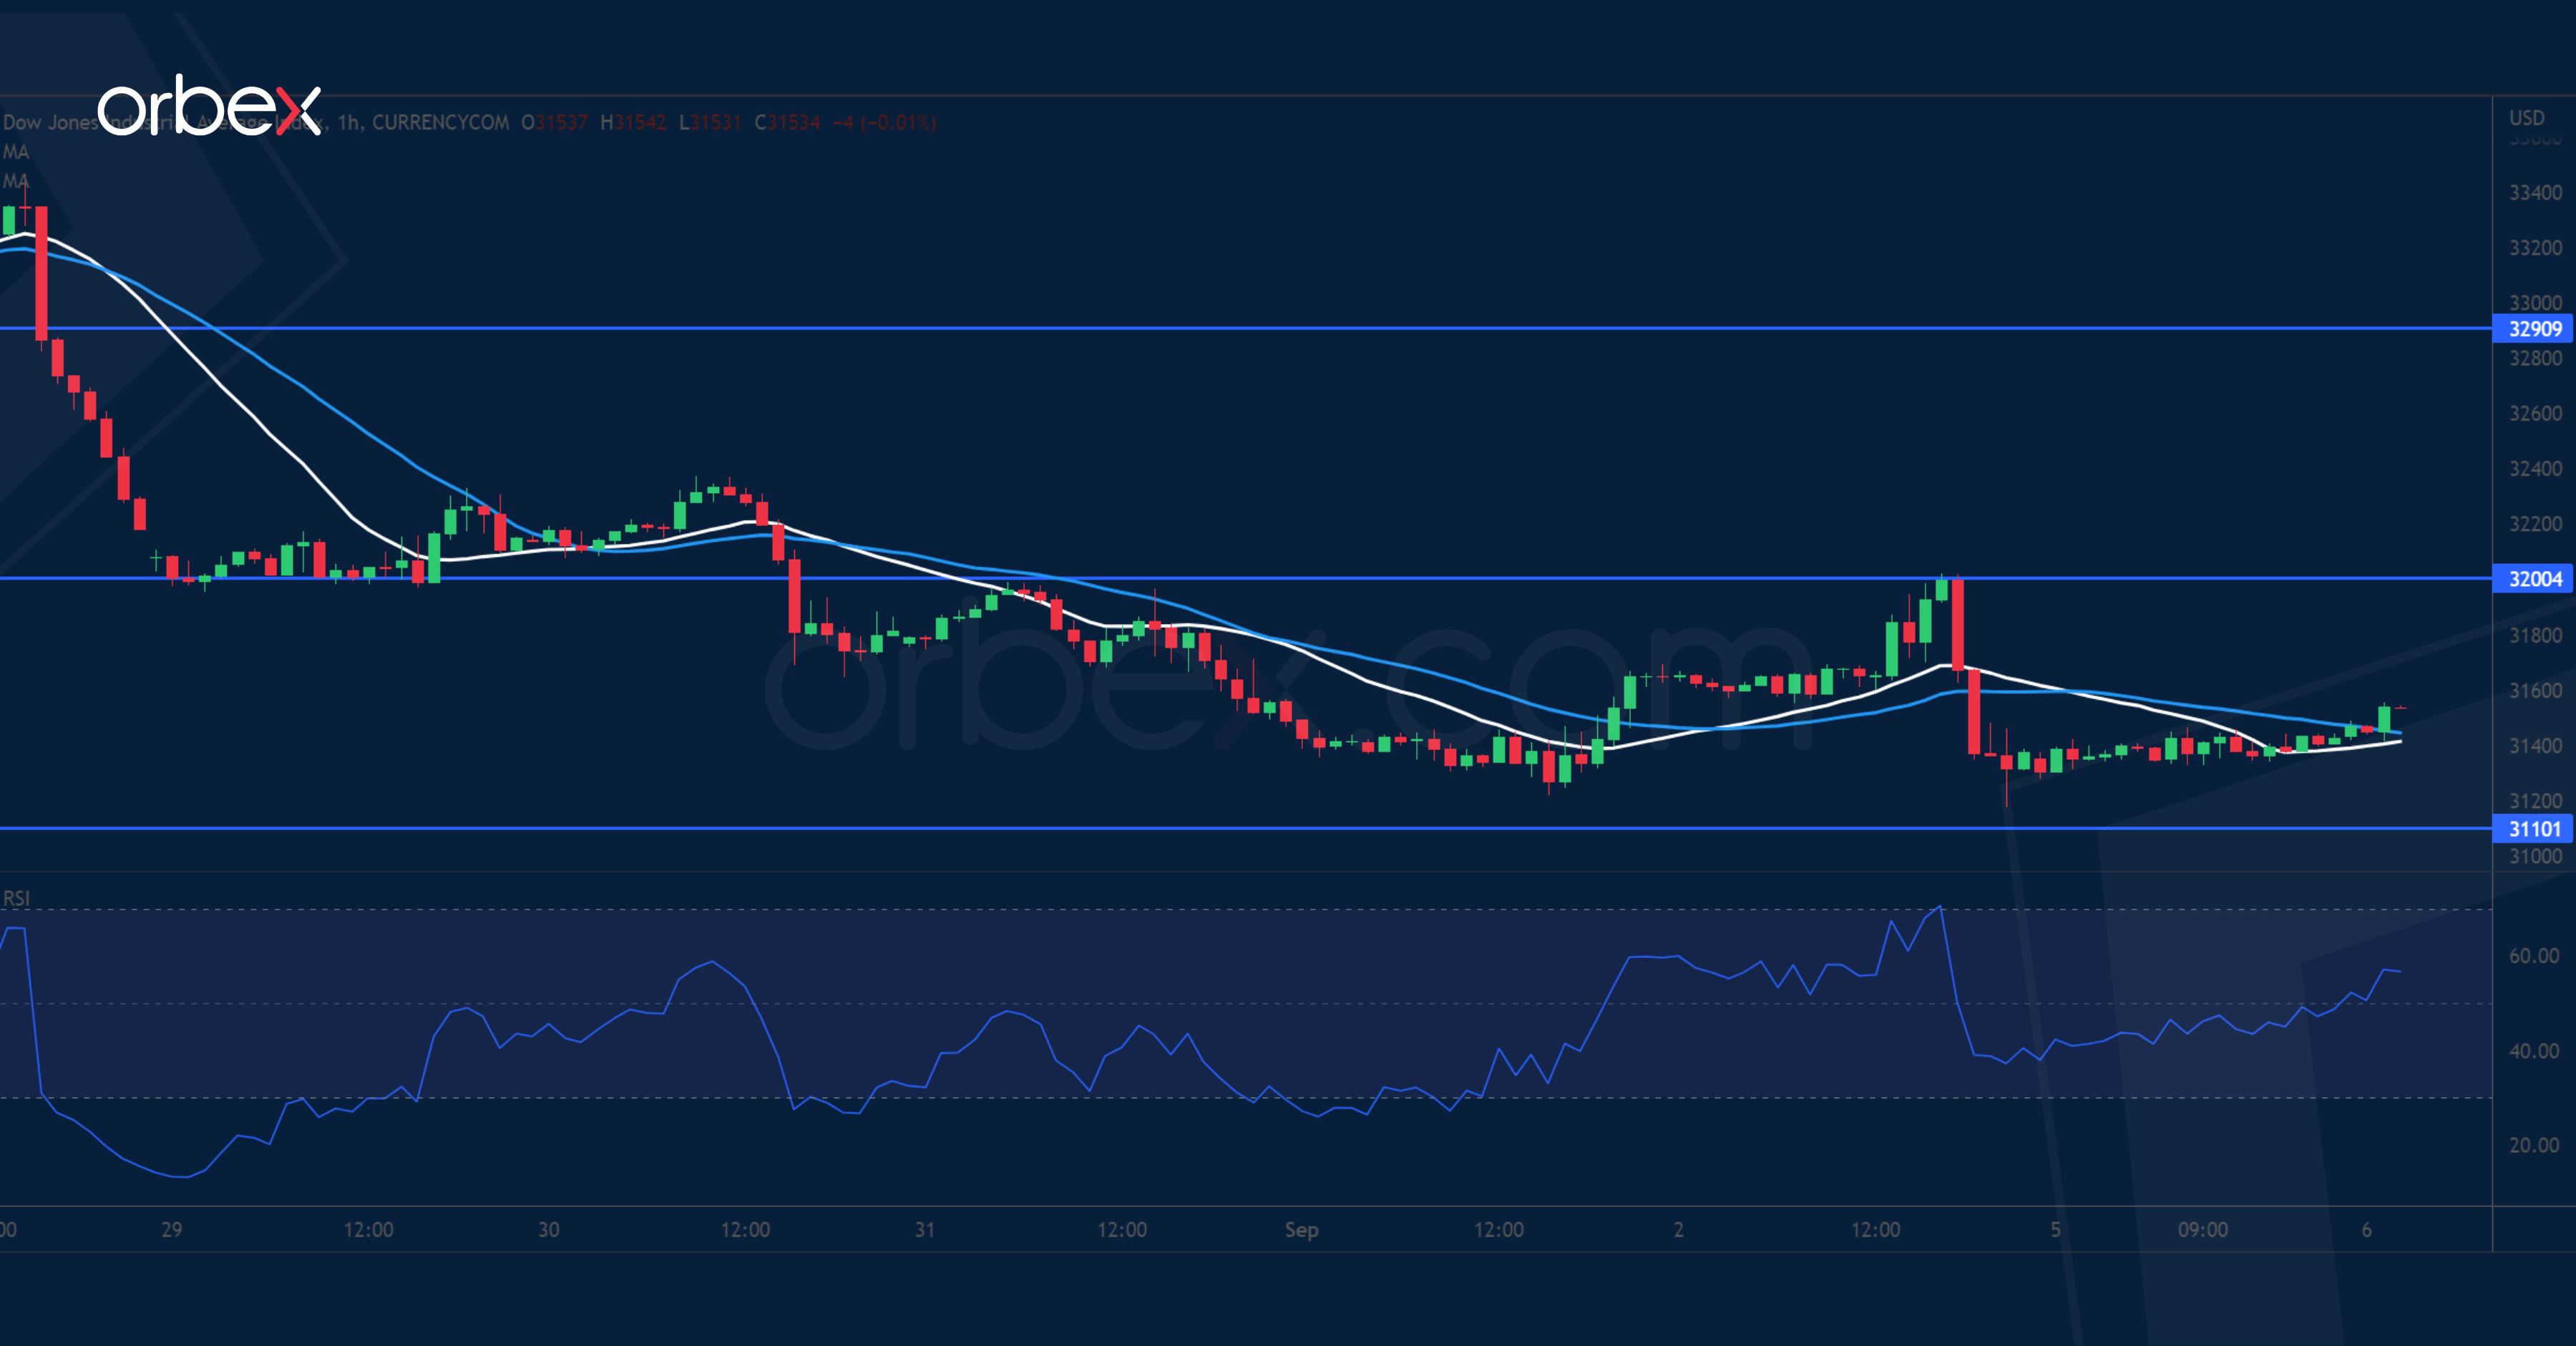
Task: Select the first MA indicator label
Action: pos(16,152)
